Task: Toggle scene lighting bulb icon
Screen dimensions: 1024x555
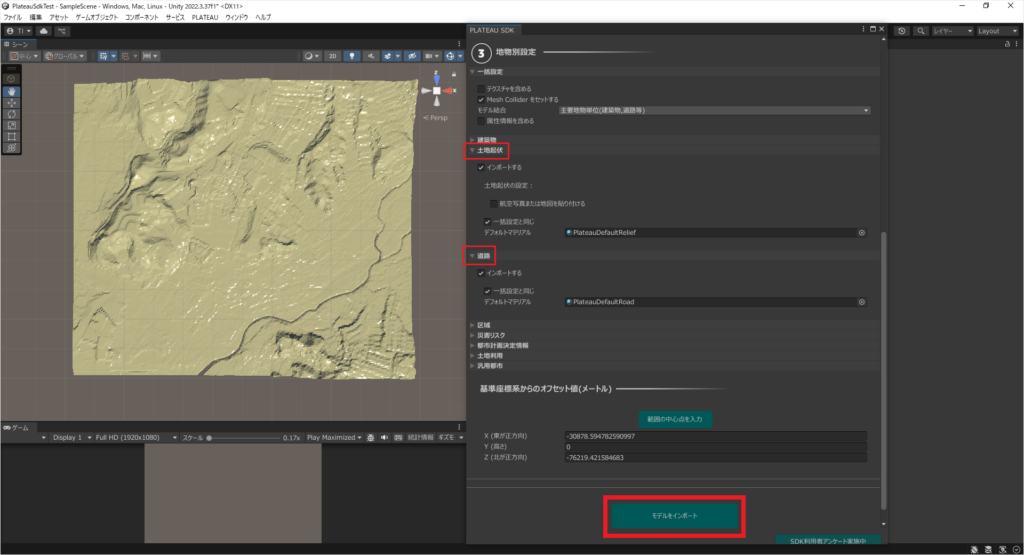Action: (x=352, y=56)
